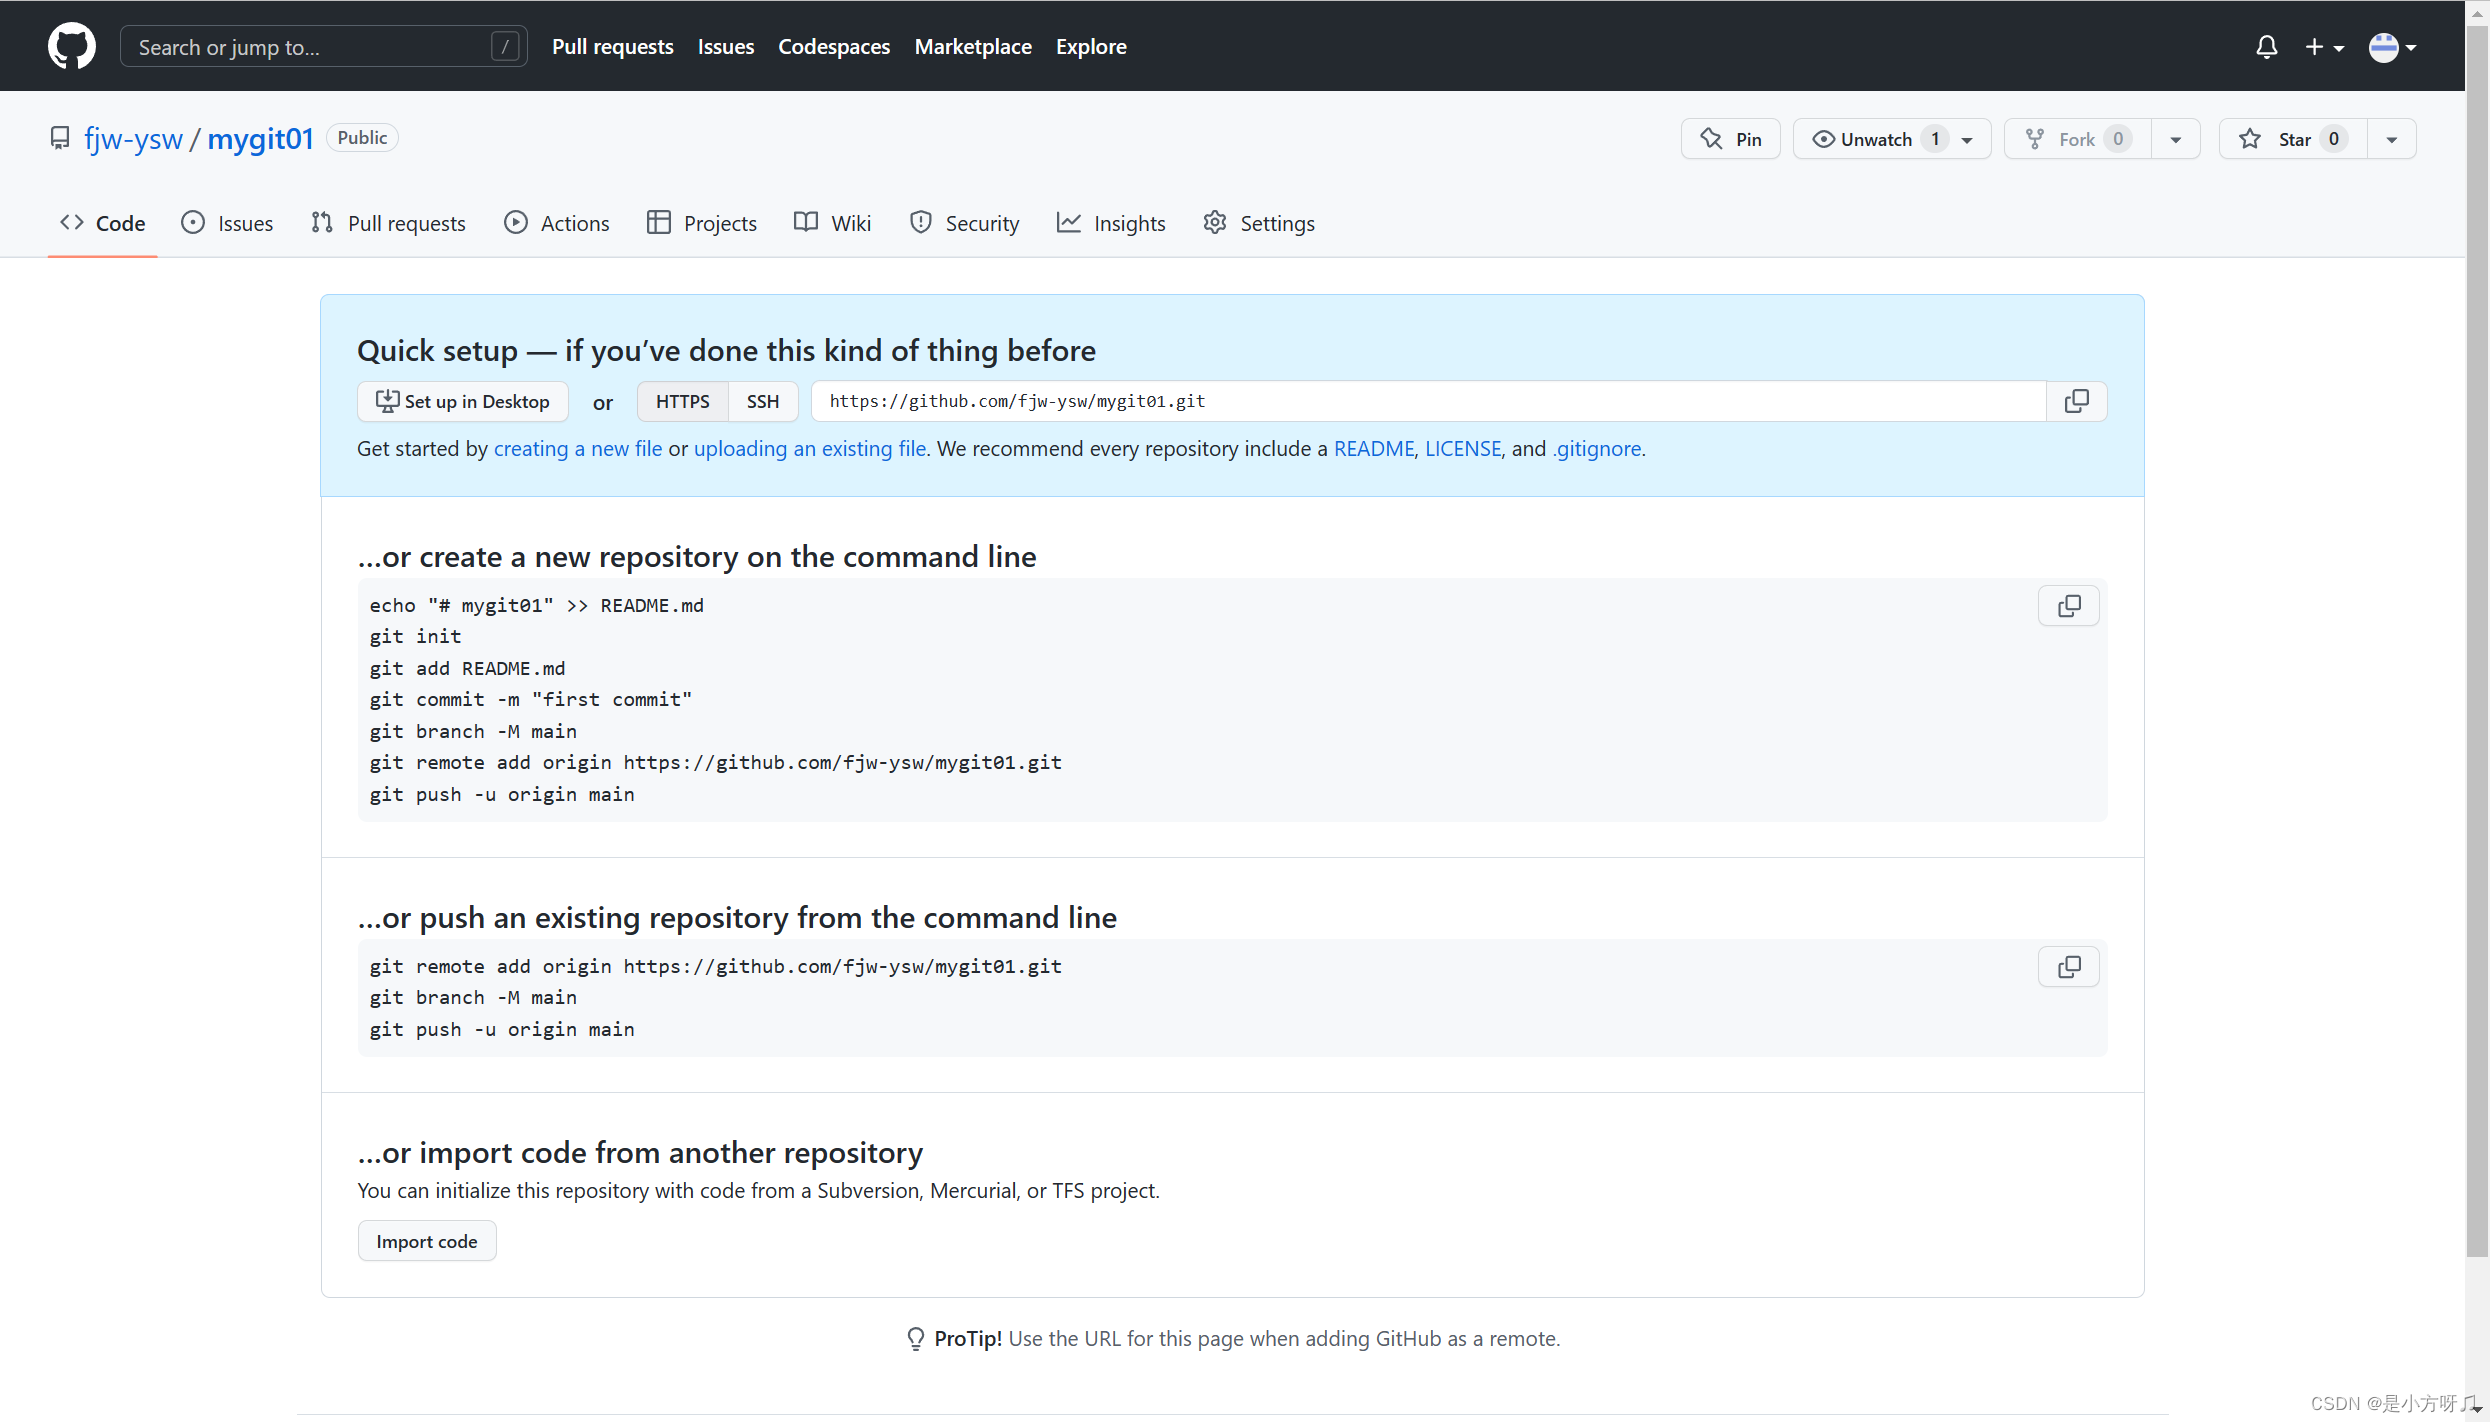Switch clone URL to SSH
Screen dimensions: 2490x1422
(x=762, y=401)
